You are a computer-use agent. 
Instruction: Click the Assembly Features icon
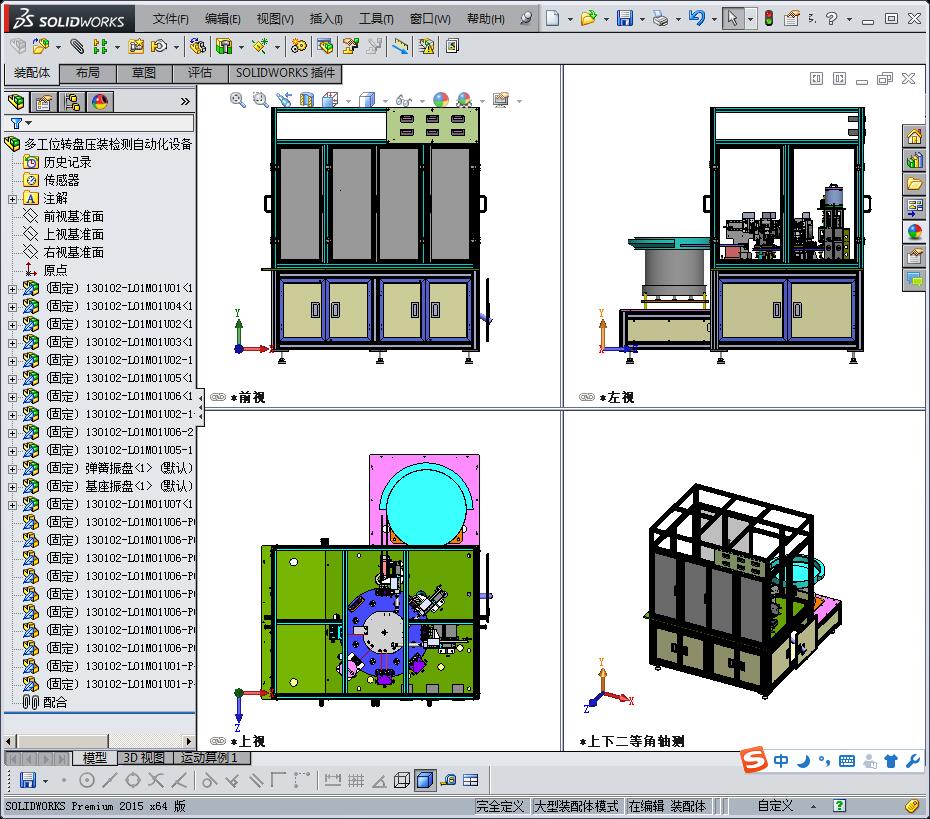(224, 46)
